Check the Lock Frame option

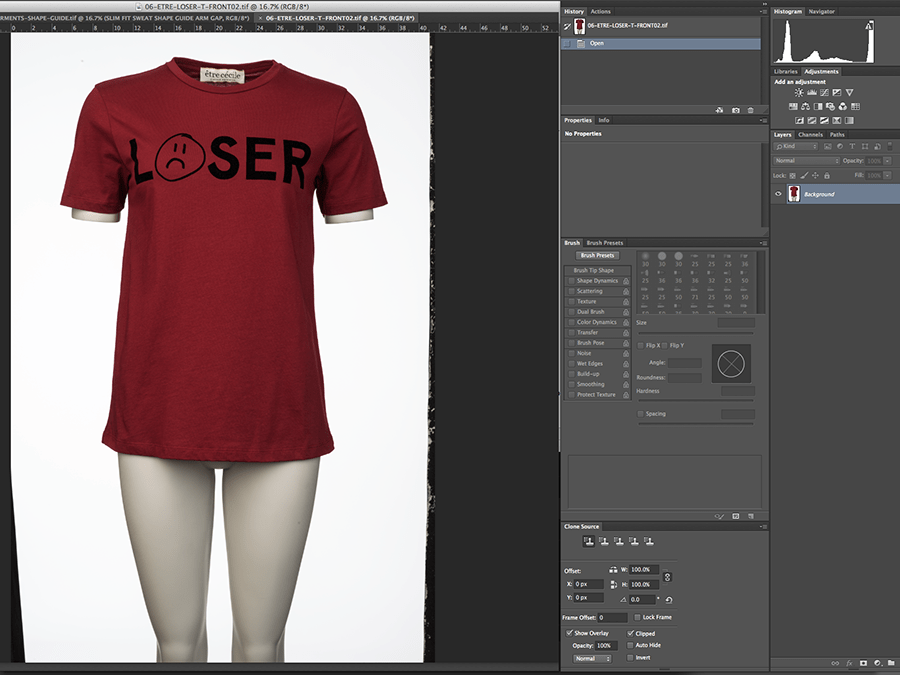point(637,617)
